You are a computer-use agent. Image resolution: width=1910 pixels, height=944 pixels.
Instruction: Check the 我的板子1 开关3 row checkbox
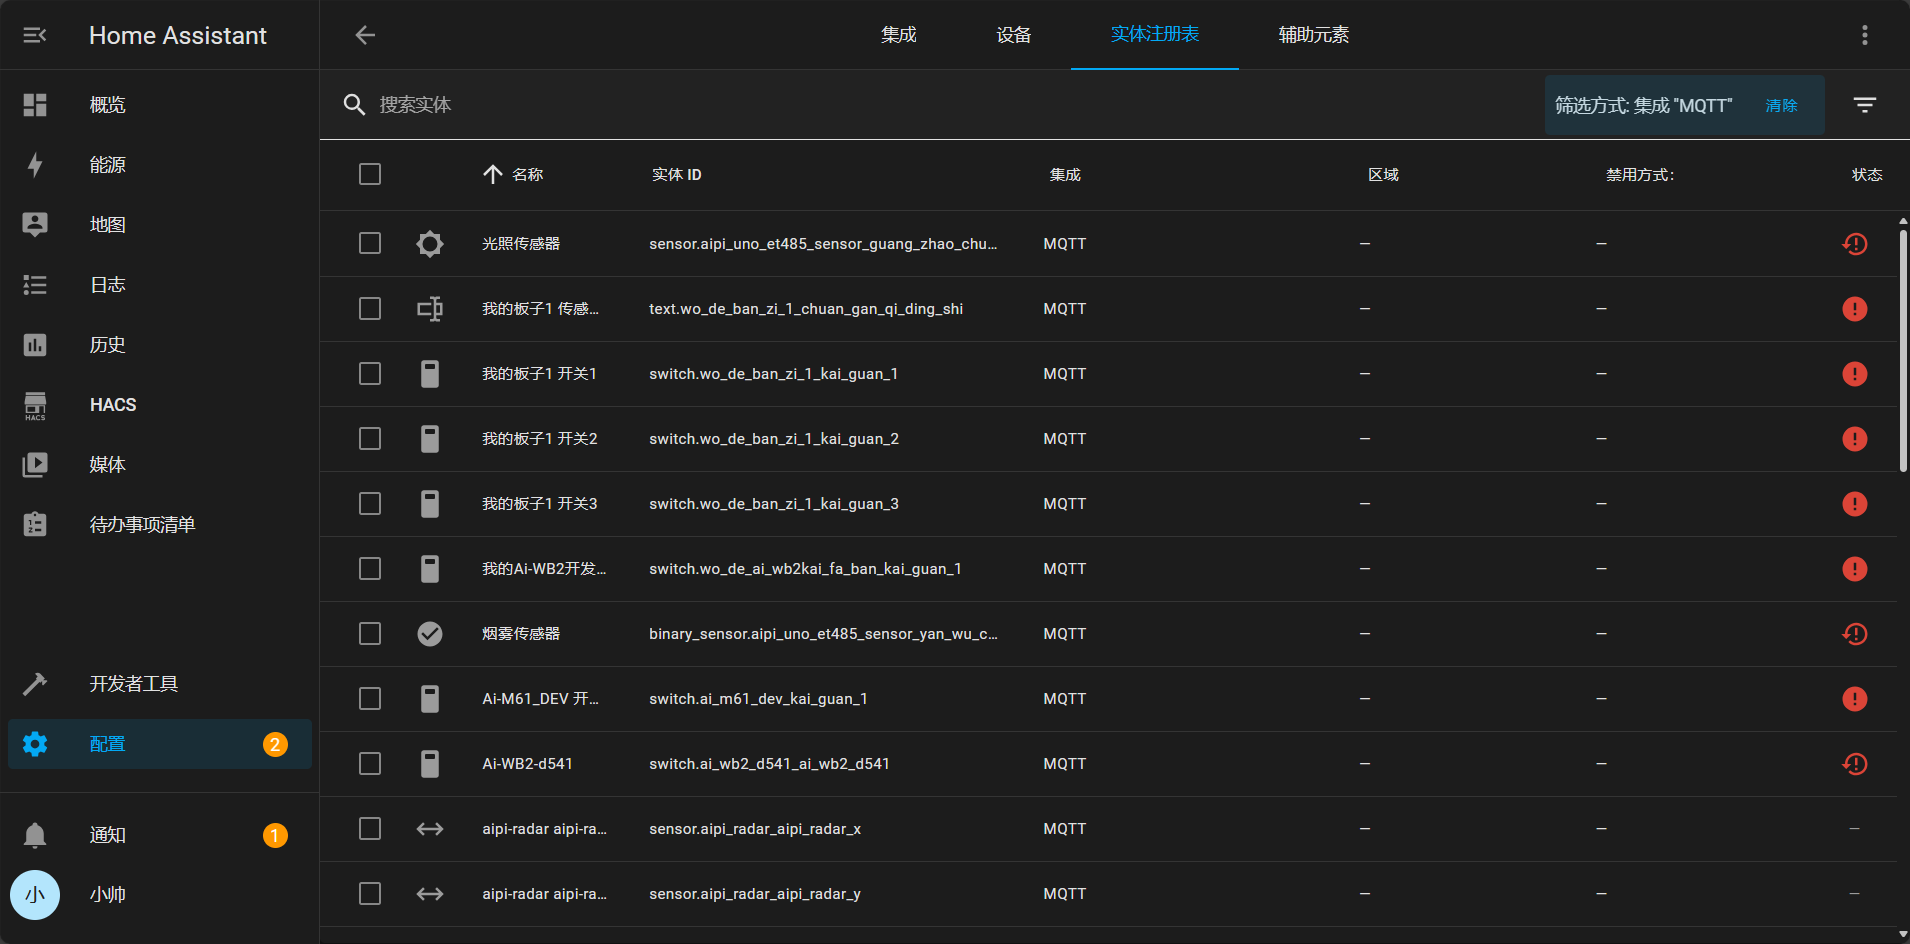click(x=370, y=504)
